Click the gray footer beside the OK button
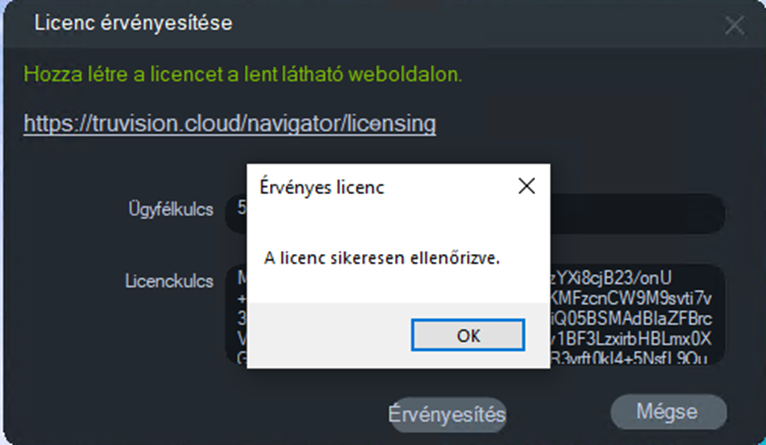Screen dimensions: 766x445 329,335
